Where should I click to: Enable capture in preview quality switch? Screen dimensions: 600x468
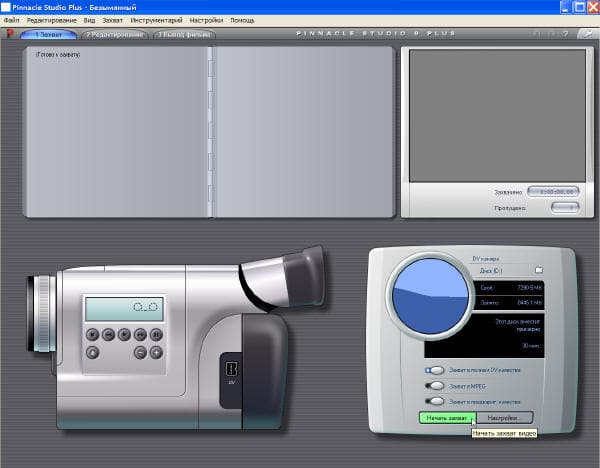pos(435,401)
